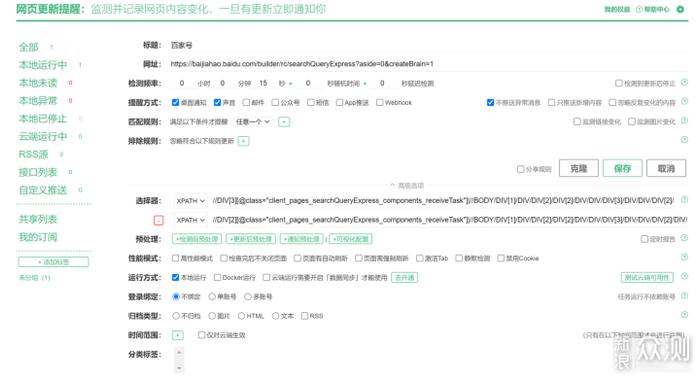Open the help icon on the 排除规则 row

pyautogui.click(x=684, y=140)
